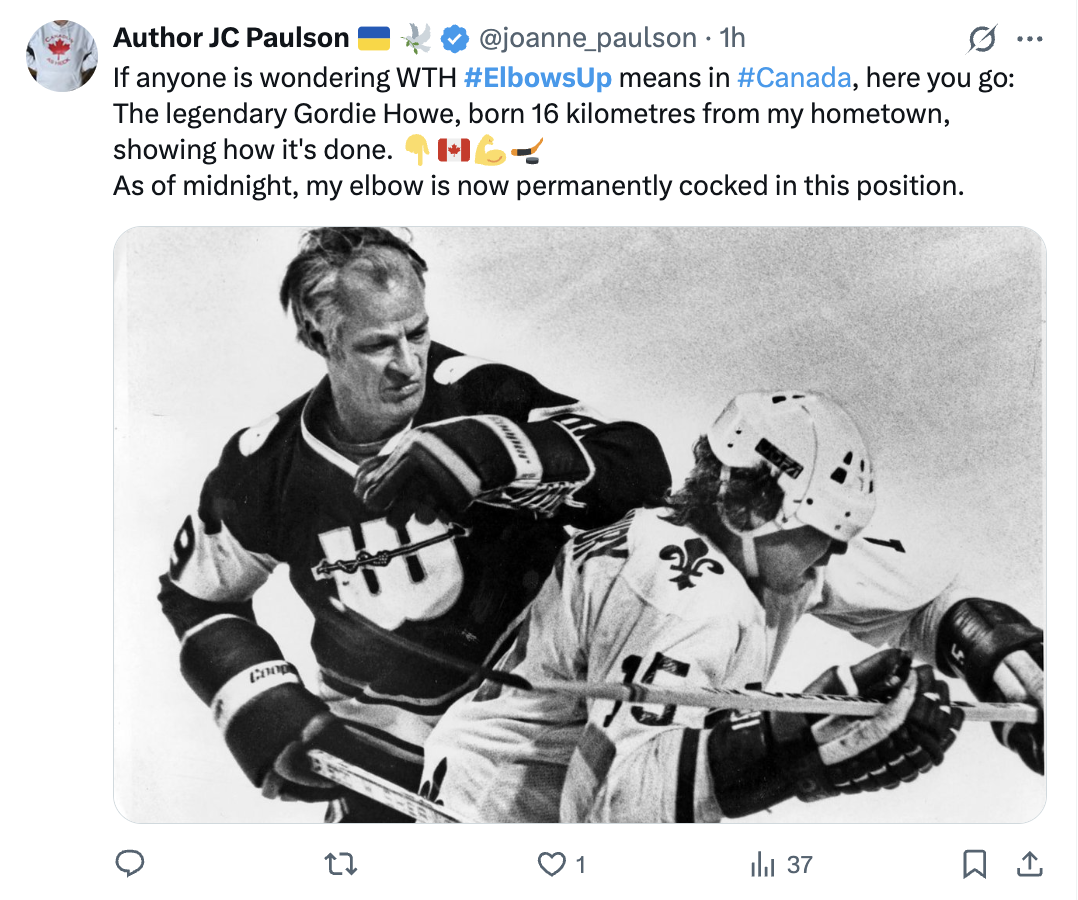View post analytics showing 37 views
Image resolution: width=1078 pixels, height=900 pixels.
click(x=781, y=863)
